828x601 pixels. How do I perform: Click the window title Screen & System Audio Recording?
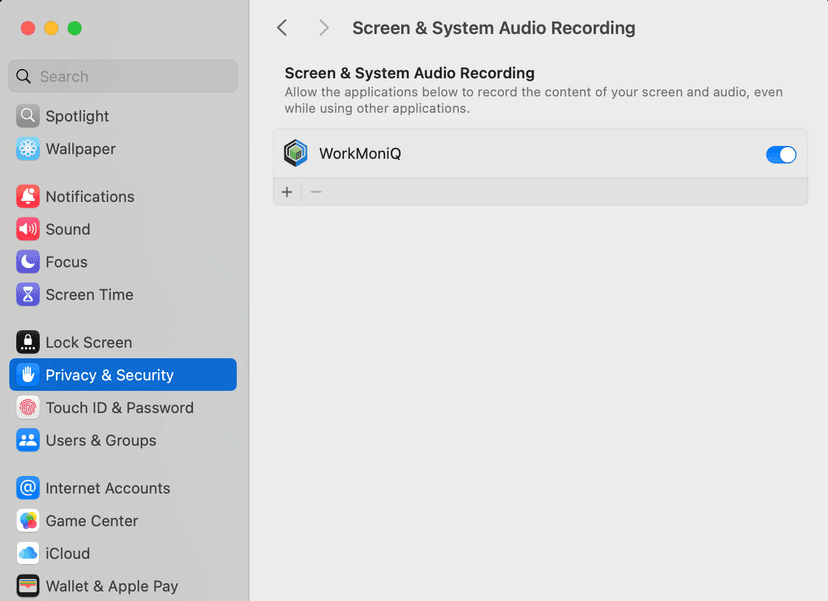(x=494, y=27)
